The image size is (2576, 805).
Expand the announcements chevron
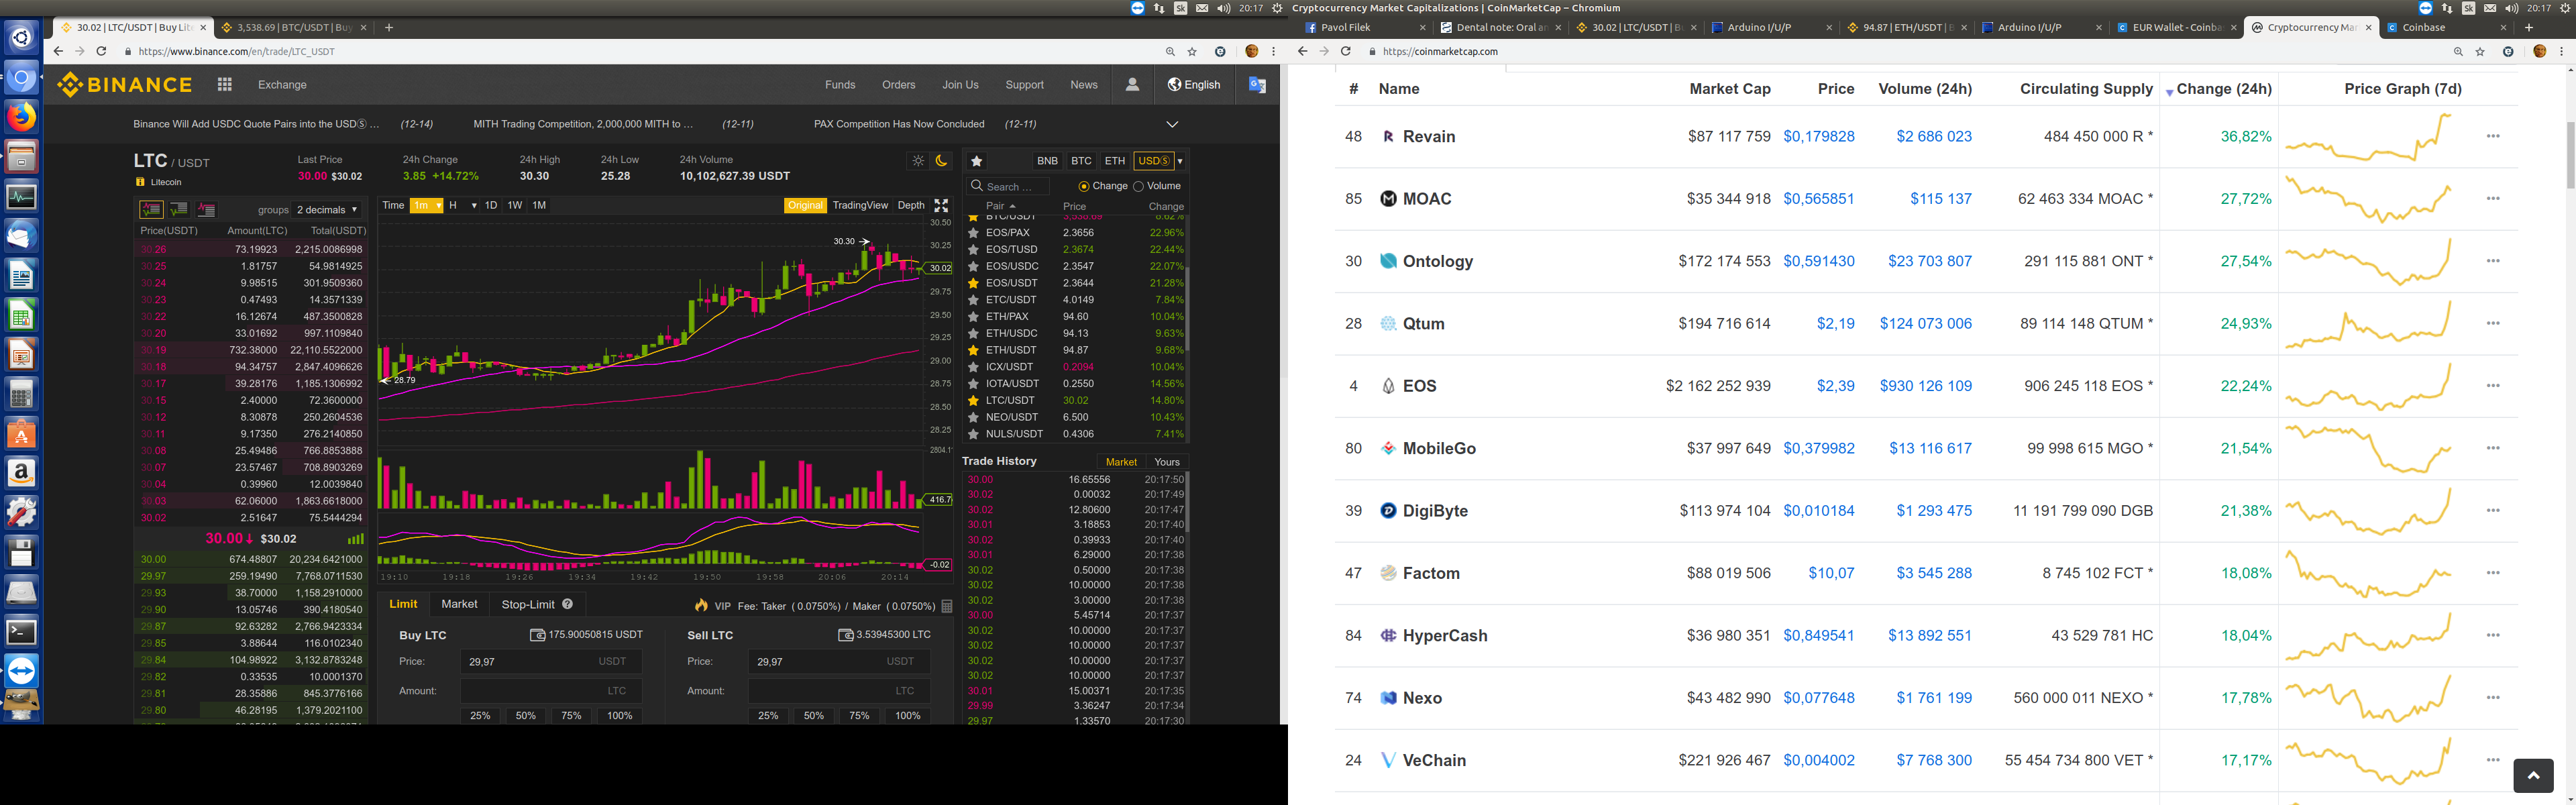click(1172, 125)
